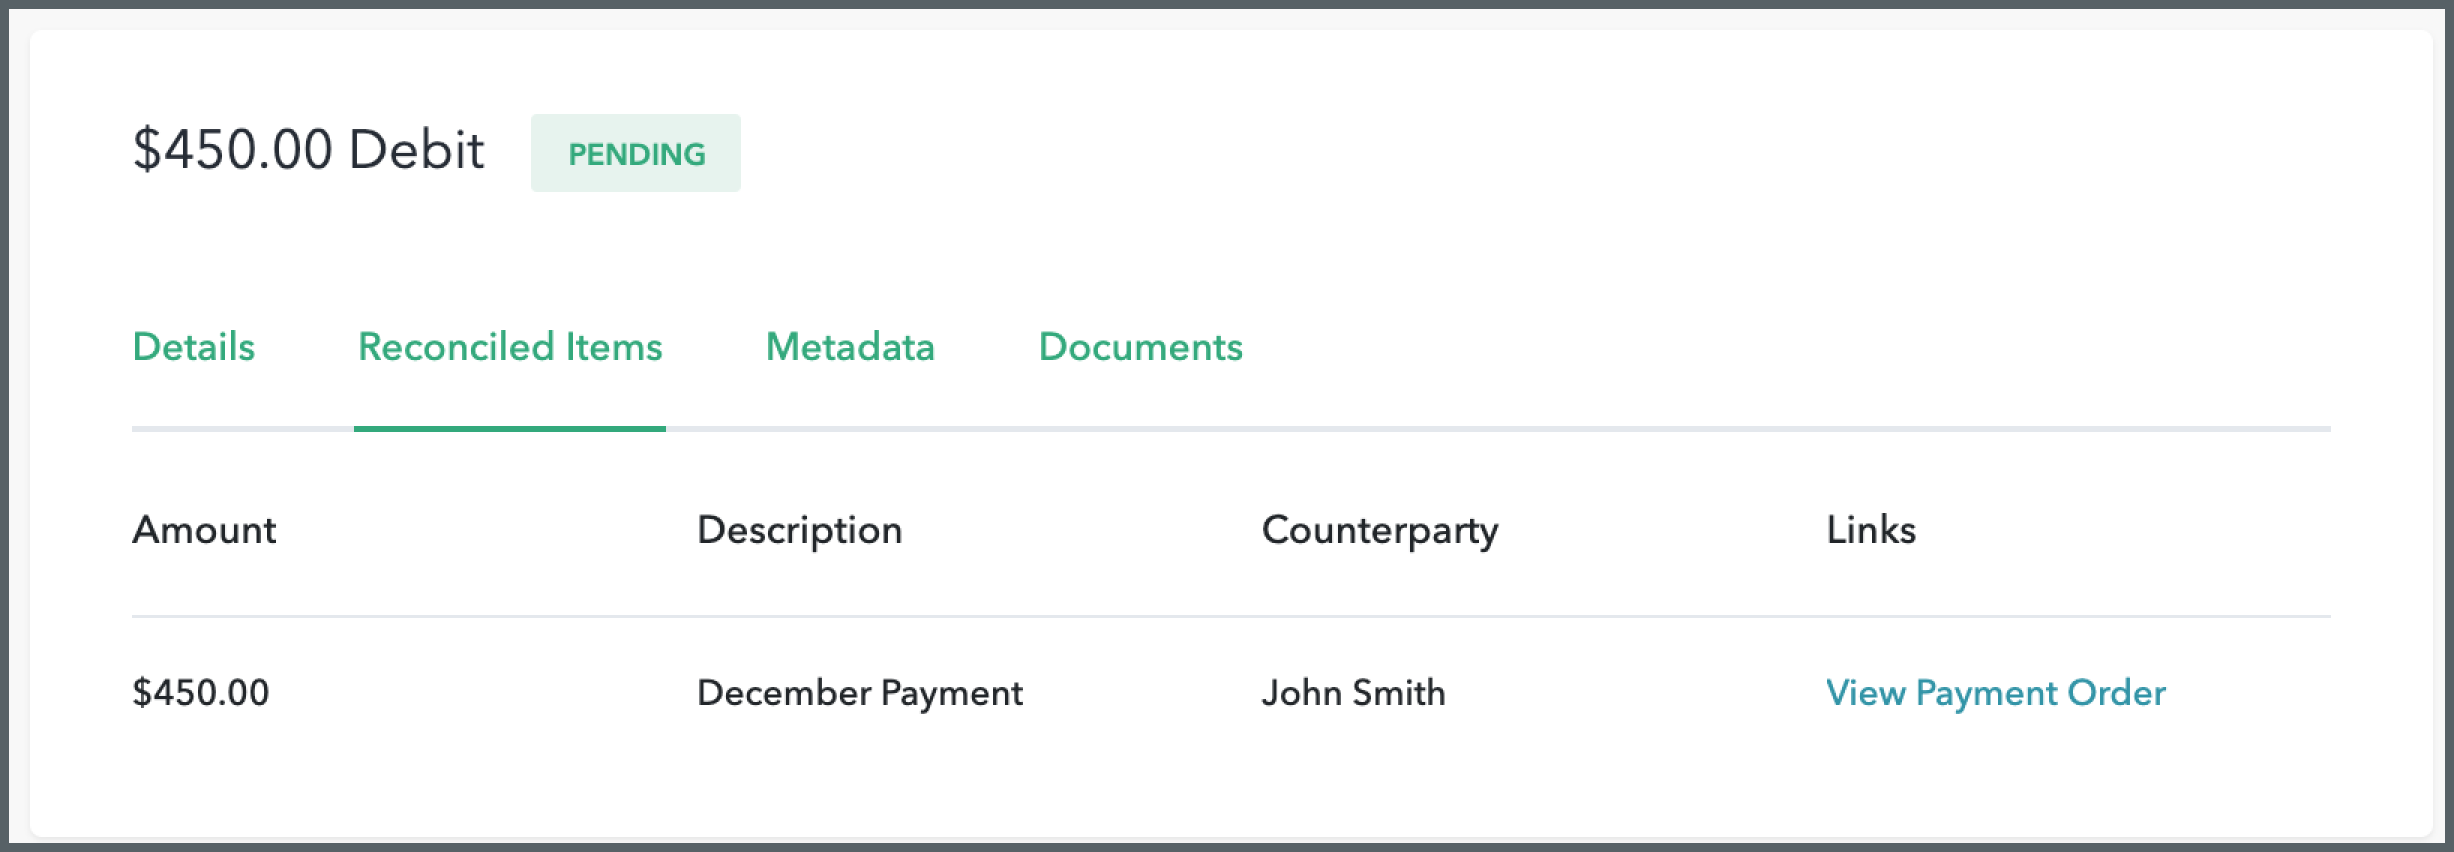Image resolution: width=2454 pixels, height=852 pixels.
Task: Click the active tab underline indicator
Action: point(510,428)
